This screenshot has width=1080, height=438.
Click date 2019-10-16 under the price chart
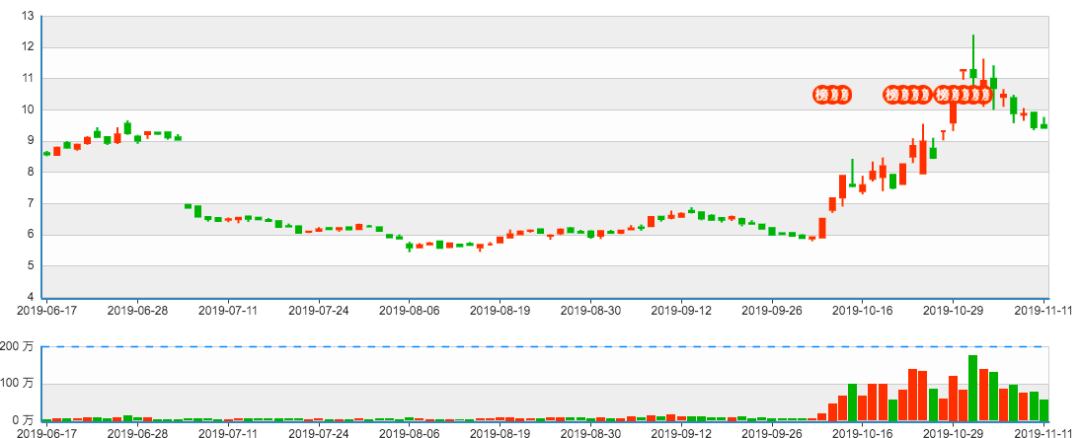click(x=862, y=311)
